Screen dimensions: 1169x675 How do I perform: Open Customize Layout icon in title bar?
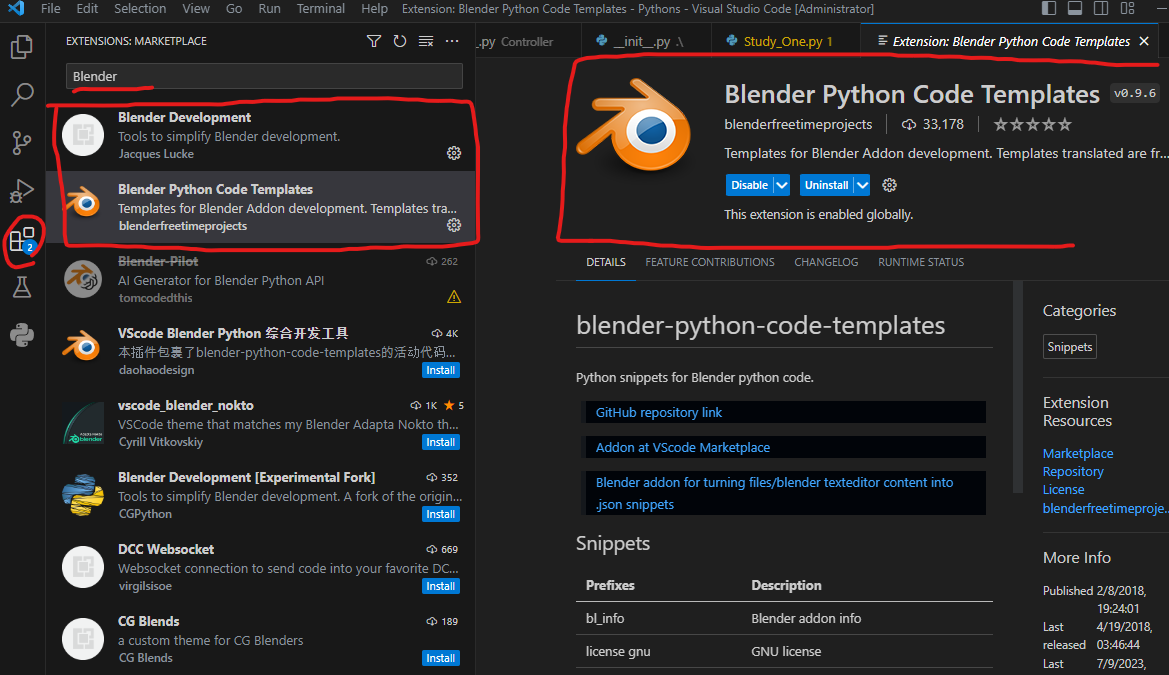click(1127, 8)
